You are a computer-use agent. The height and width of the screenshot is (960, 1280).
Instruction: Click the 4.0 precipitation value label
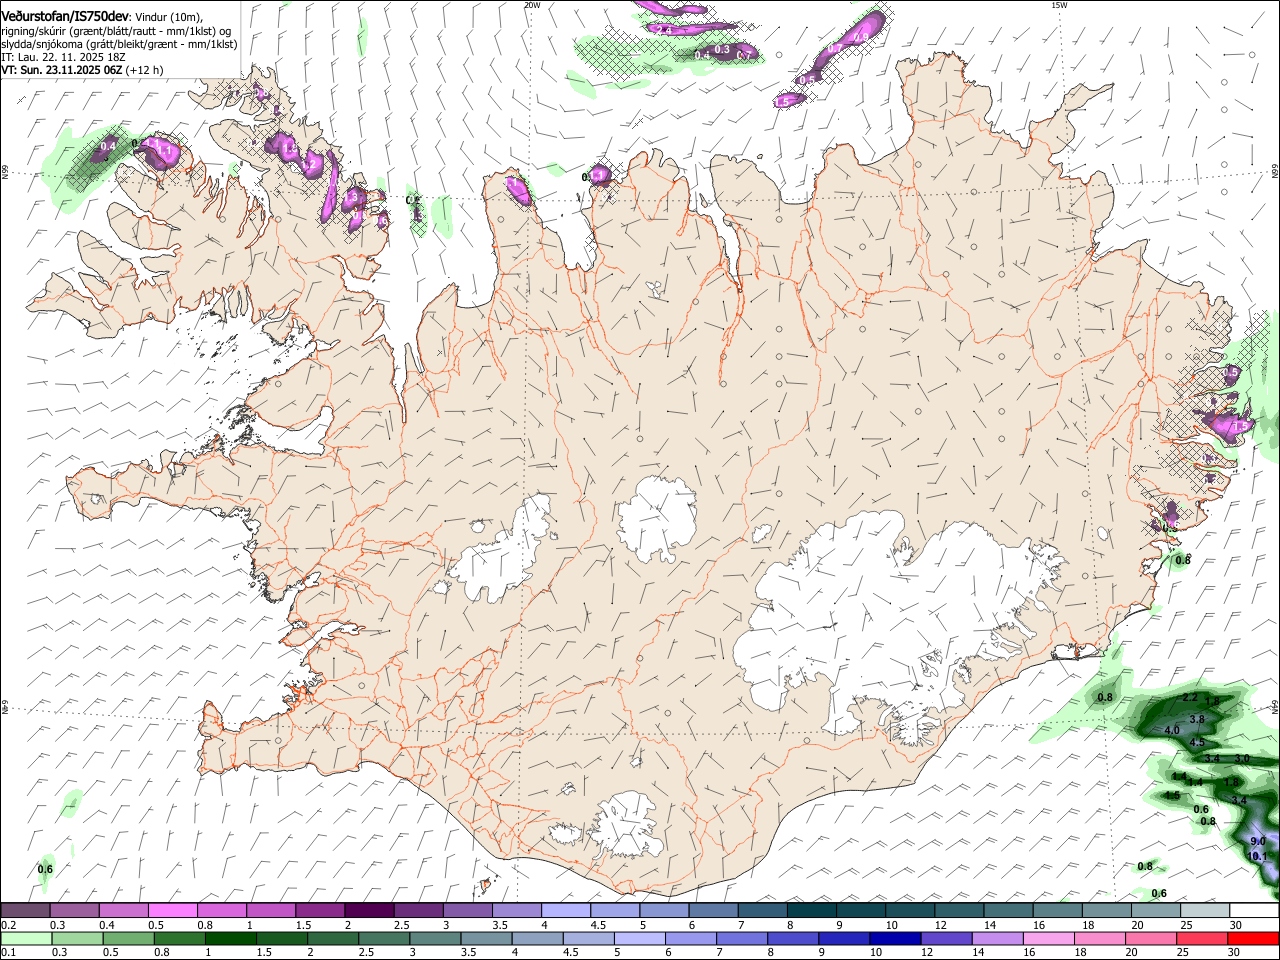click(1173, 731)
